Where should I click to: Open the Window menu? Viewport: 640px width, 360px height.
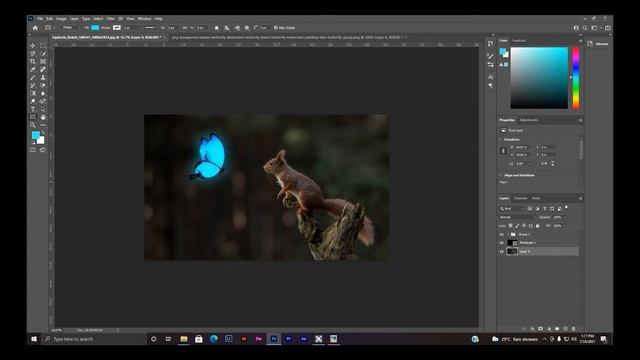(144, 19)
